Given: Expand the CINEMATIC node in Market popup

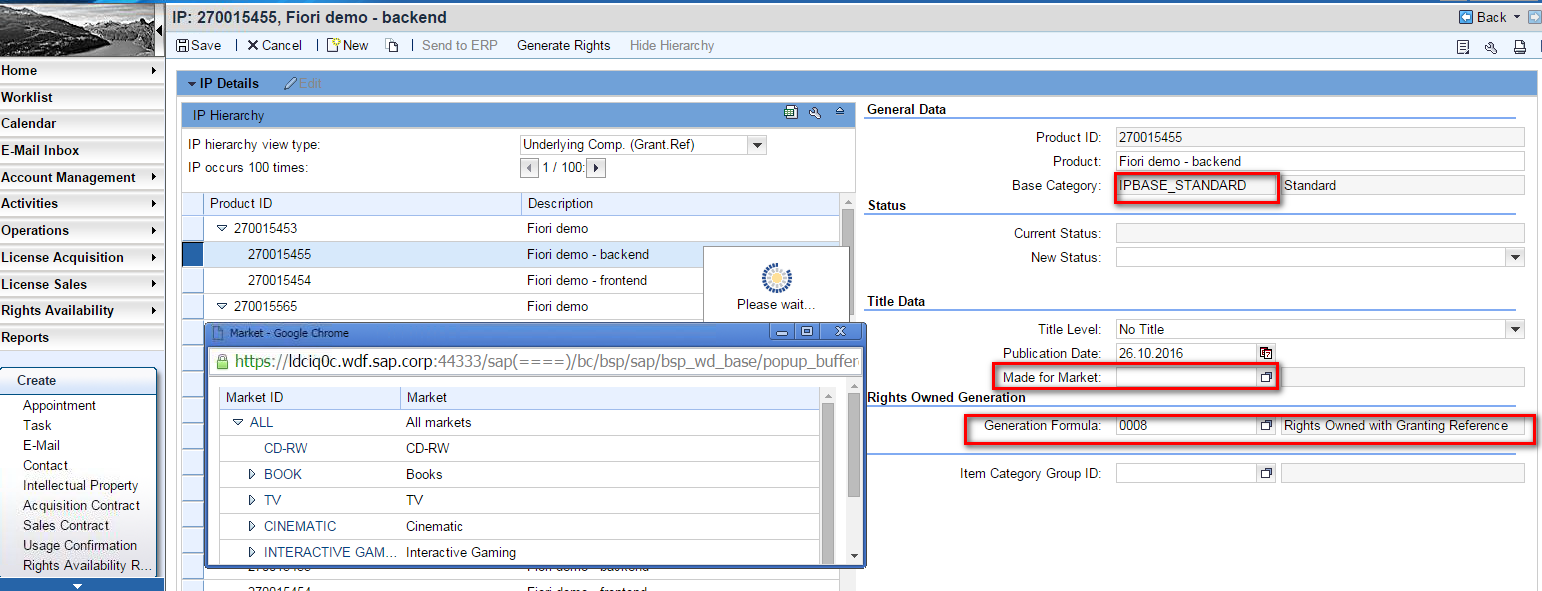Looking at the screenshot, I should pyautogui.click(x=252, y=526).
